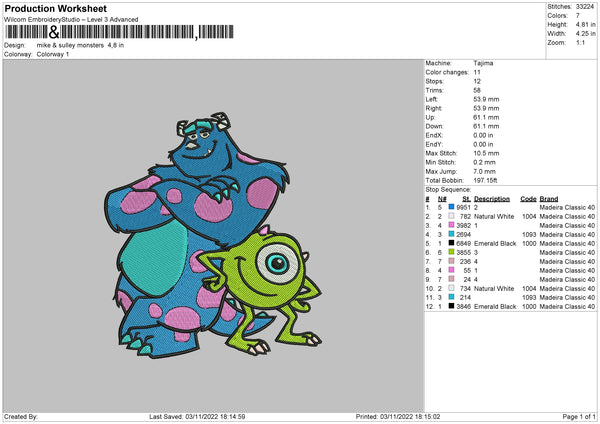The width and height of the screenshot is (600, 424).
Task: Click the Zoom value '1:1'
Action: [x=580, y=42]
